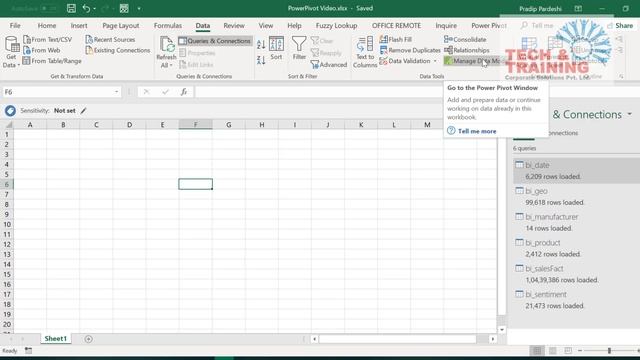Open the Power Pivot tab
Screen dimensions: 640x360
(489, 25)
